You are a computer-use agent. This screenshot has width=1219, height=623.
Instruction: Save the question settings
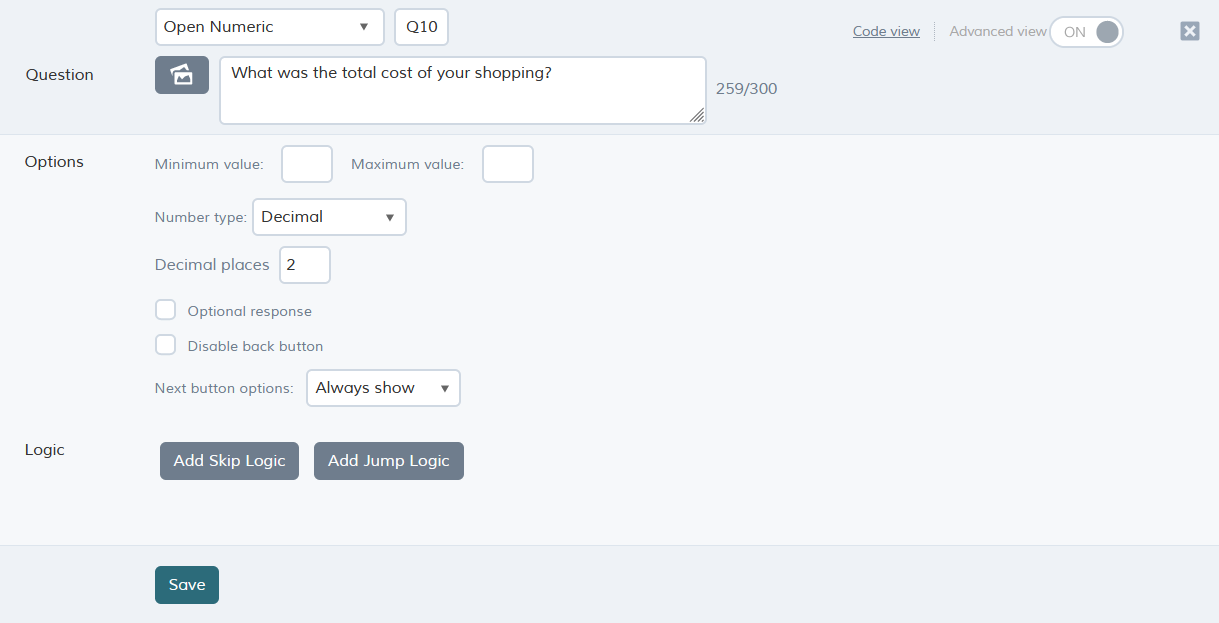[187, 585]
